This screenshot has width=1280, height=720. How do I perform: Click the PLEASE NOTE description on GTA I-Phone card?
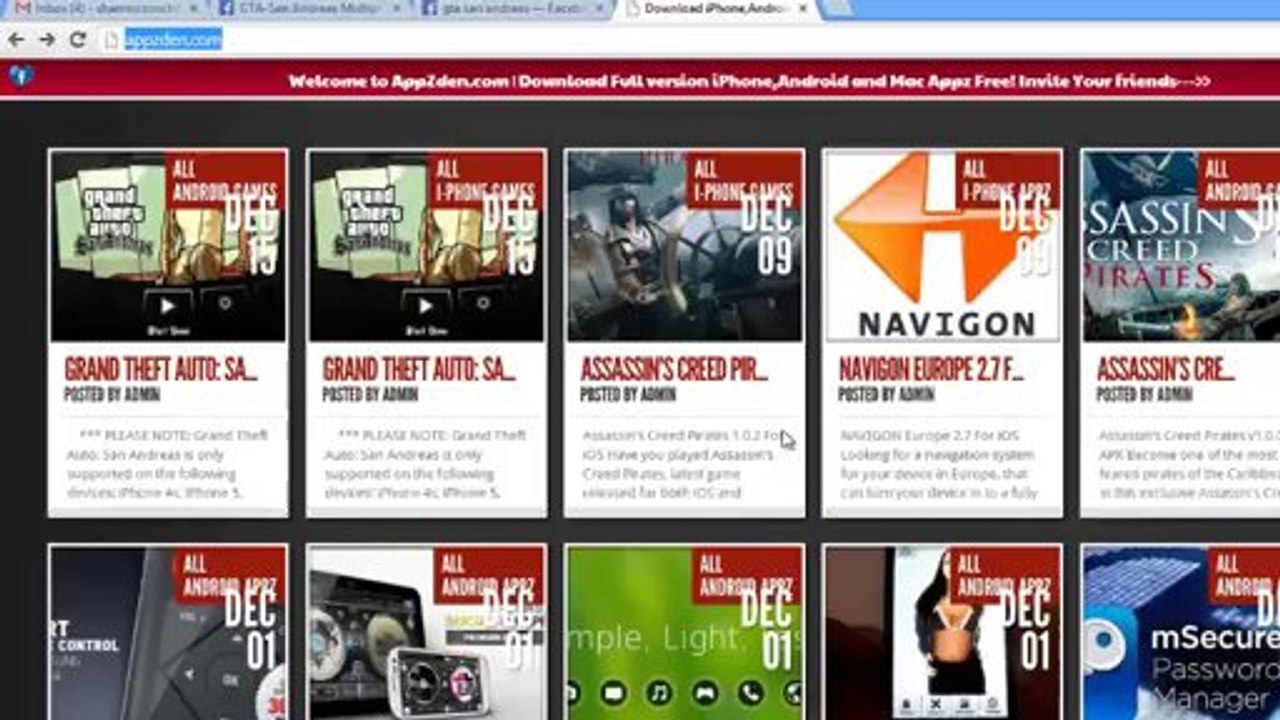click(x=426, y=464)
